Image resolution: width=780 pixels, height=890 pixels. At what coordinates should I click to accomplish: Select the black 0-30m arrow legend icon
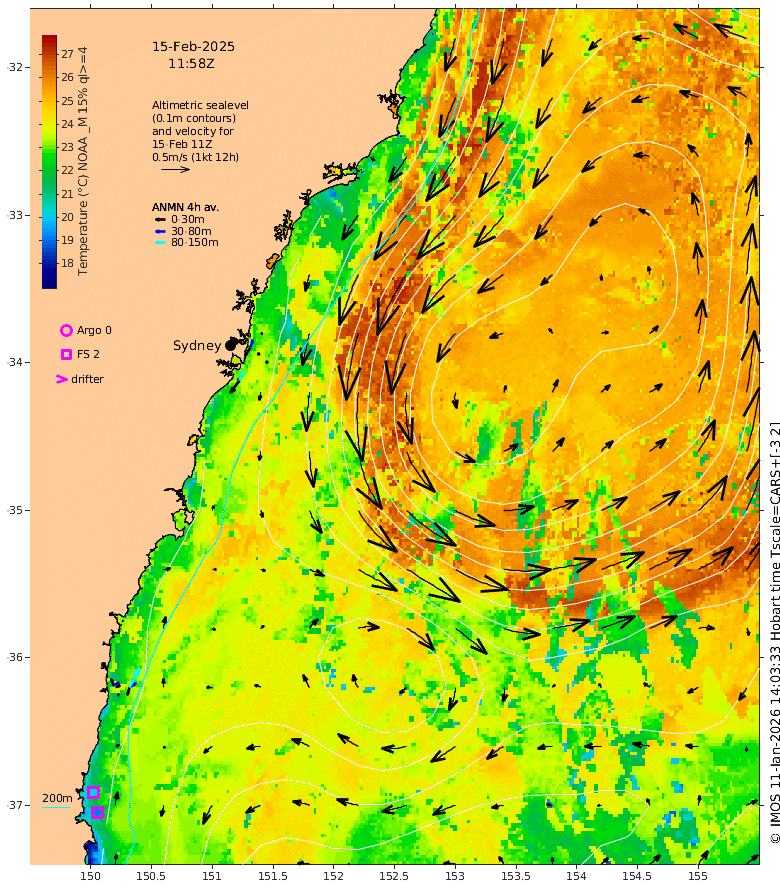161,220
